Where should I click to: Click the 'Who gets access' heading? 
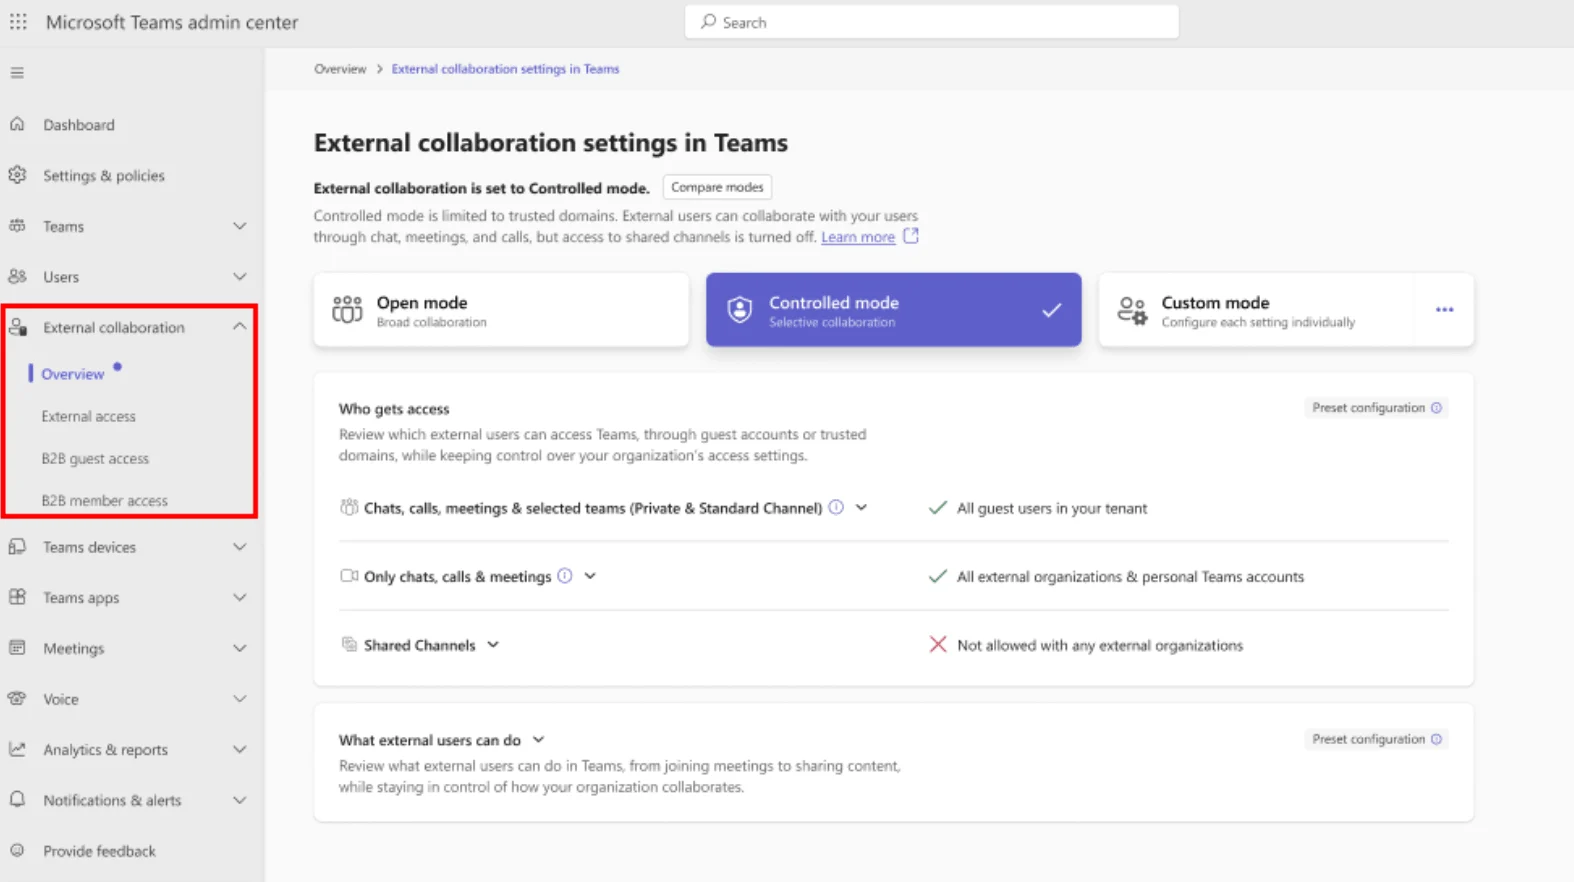tap(394, 409)
